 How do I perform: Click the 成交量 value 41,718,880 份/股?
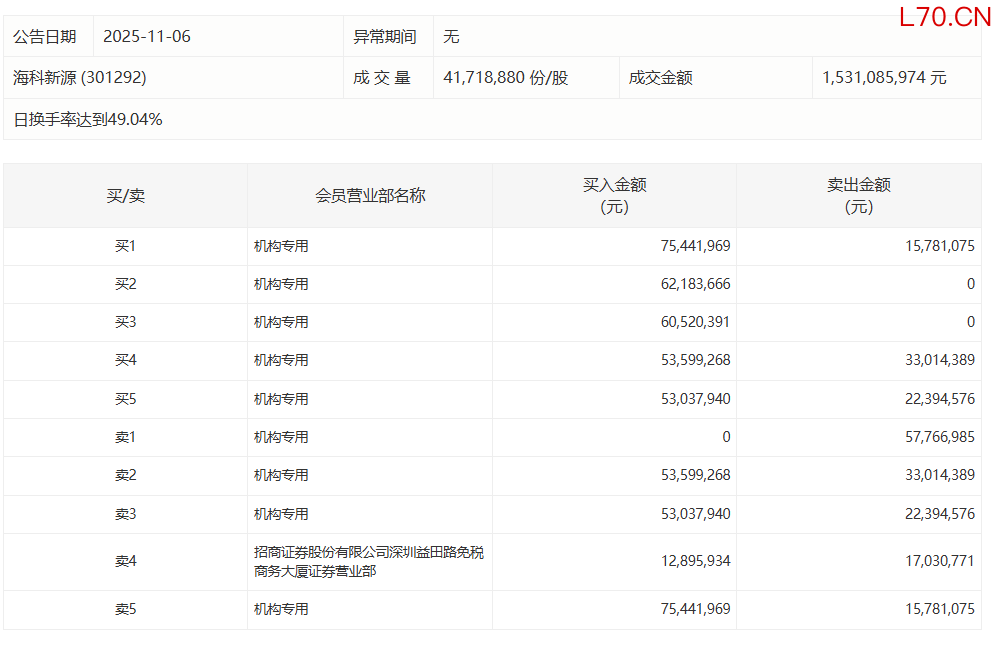[x=505, y=77]
